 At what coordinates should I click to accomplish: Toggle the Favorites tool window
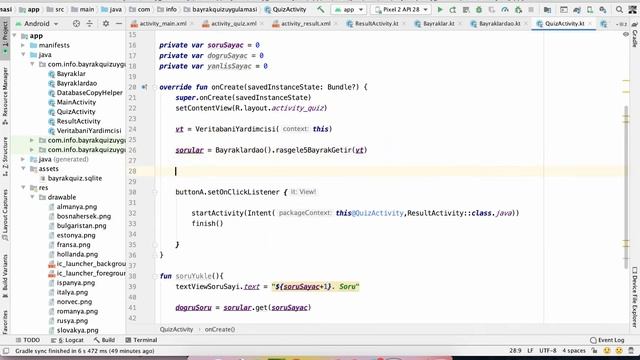pyautogui.click(x=5, y=322)
